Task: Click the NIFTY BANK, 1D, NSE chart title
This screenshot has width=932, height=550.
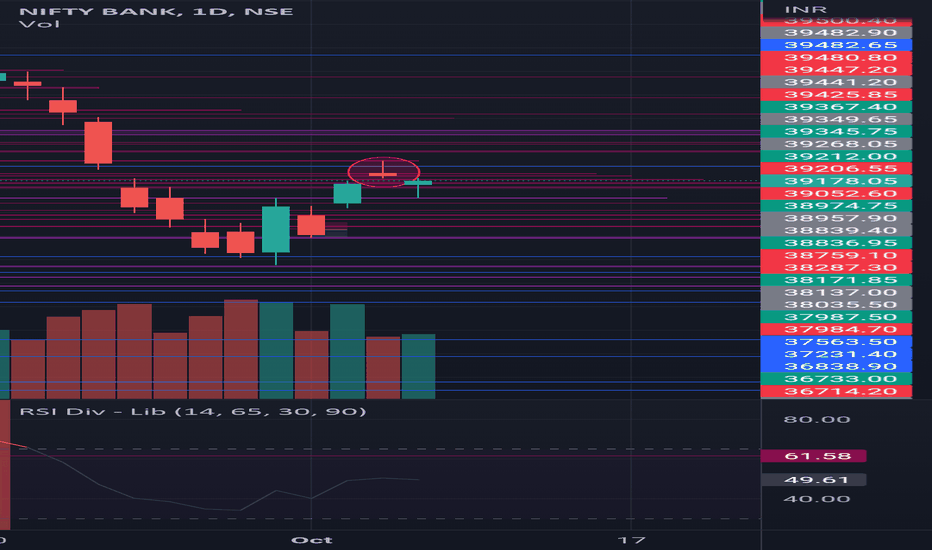Action: pyautogui.click(x=156, y=11)
